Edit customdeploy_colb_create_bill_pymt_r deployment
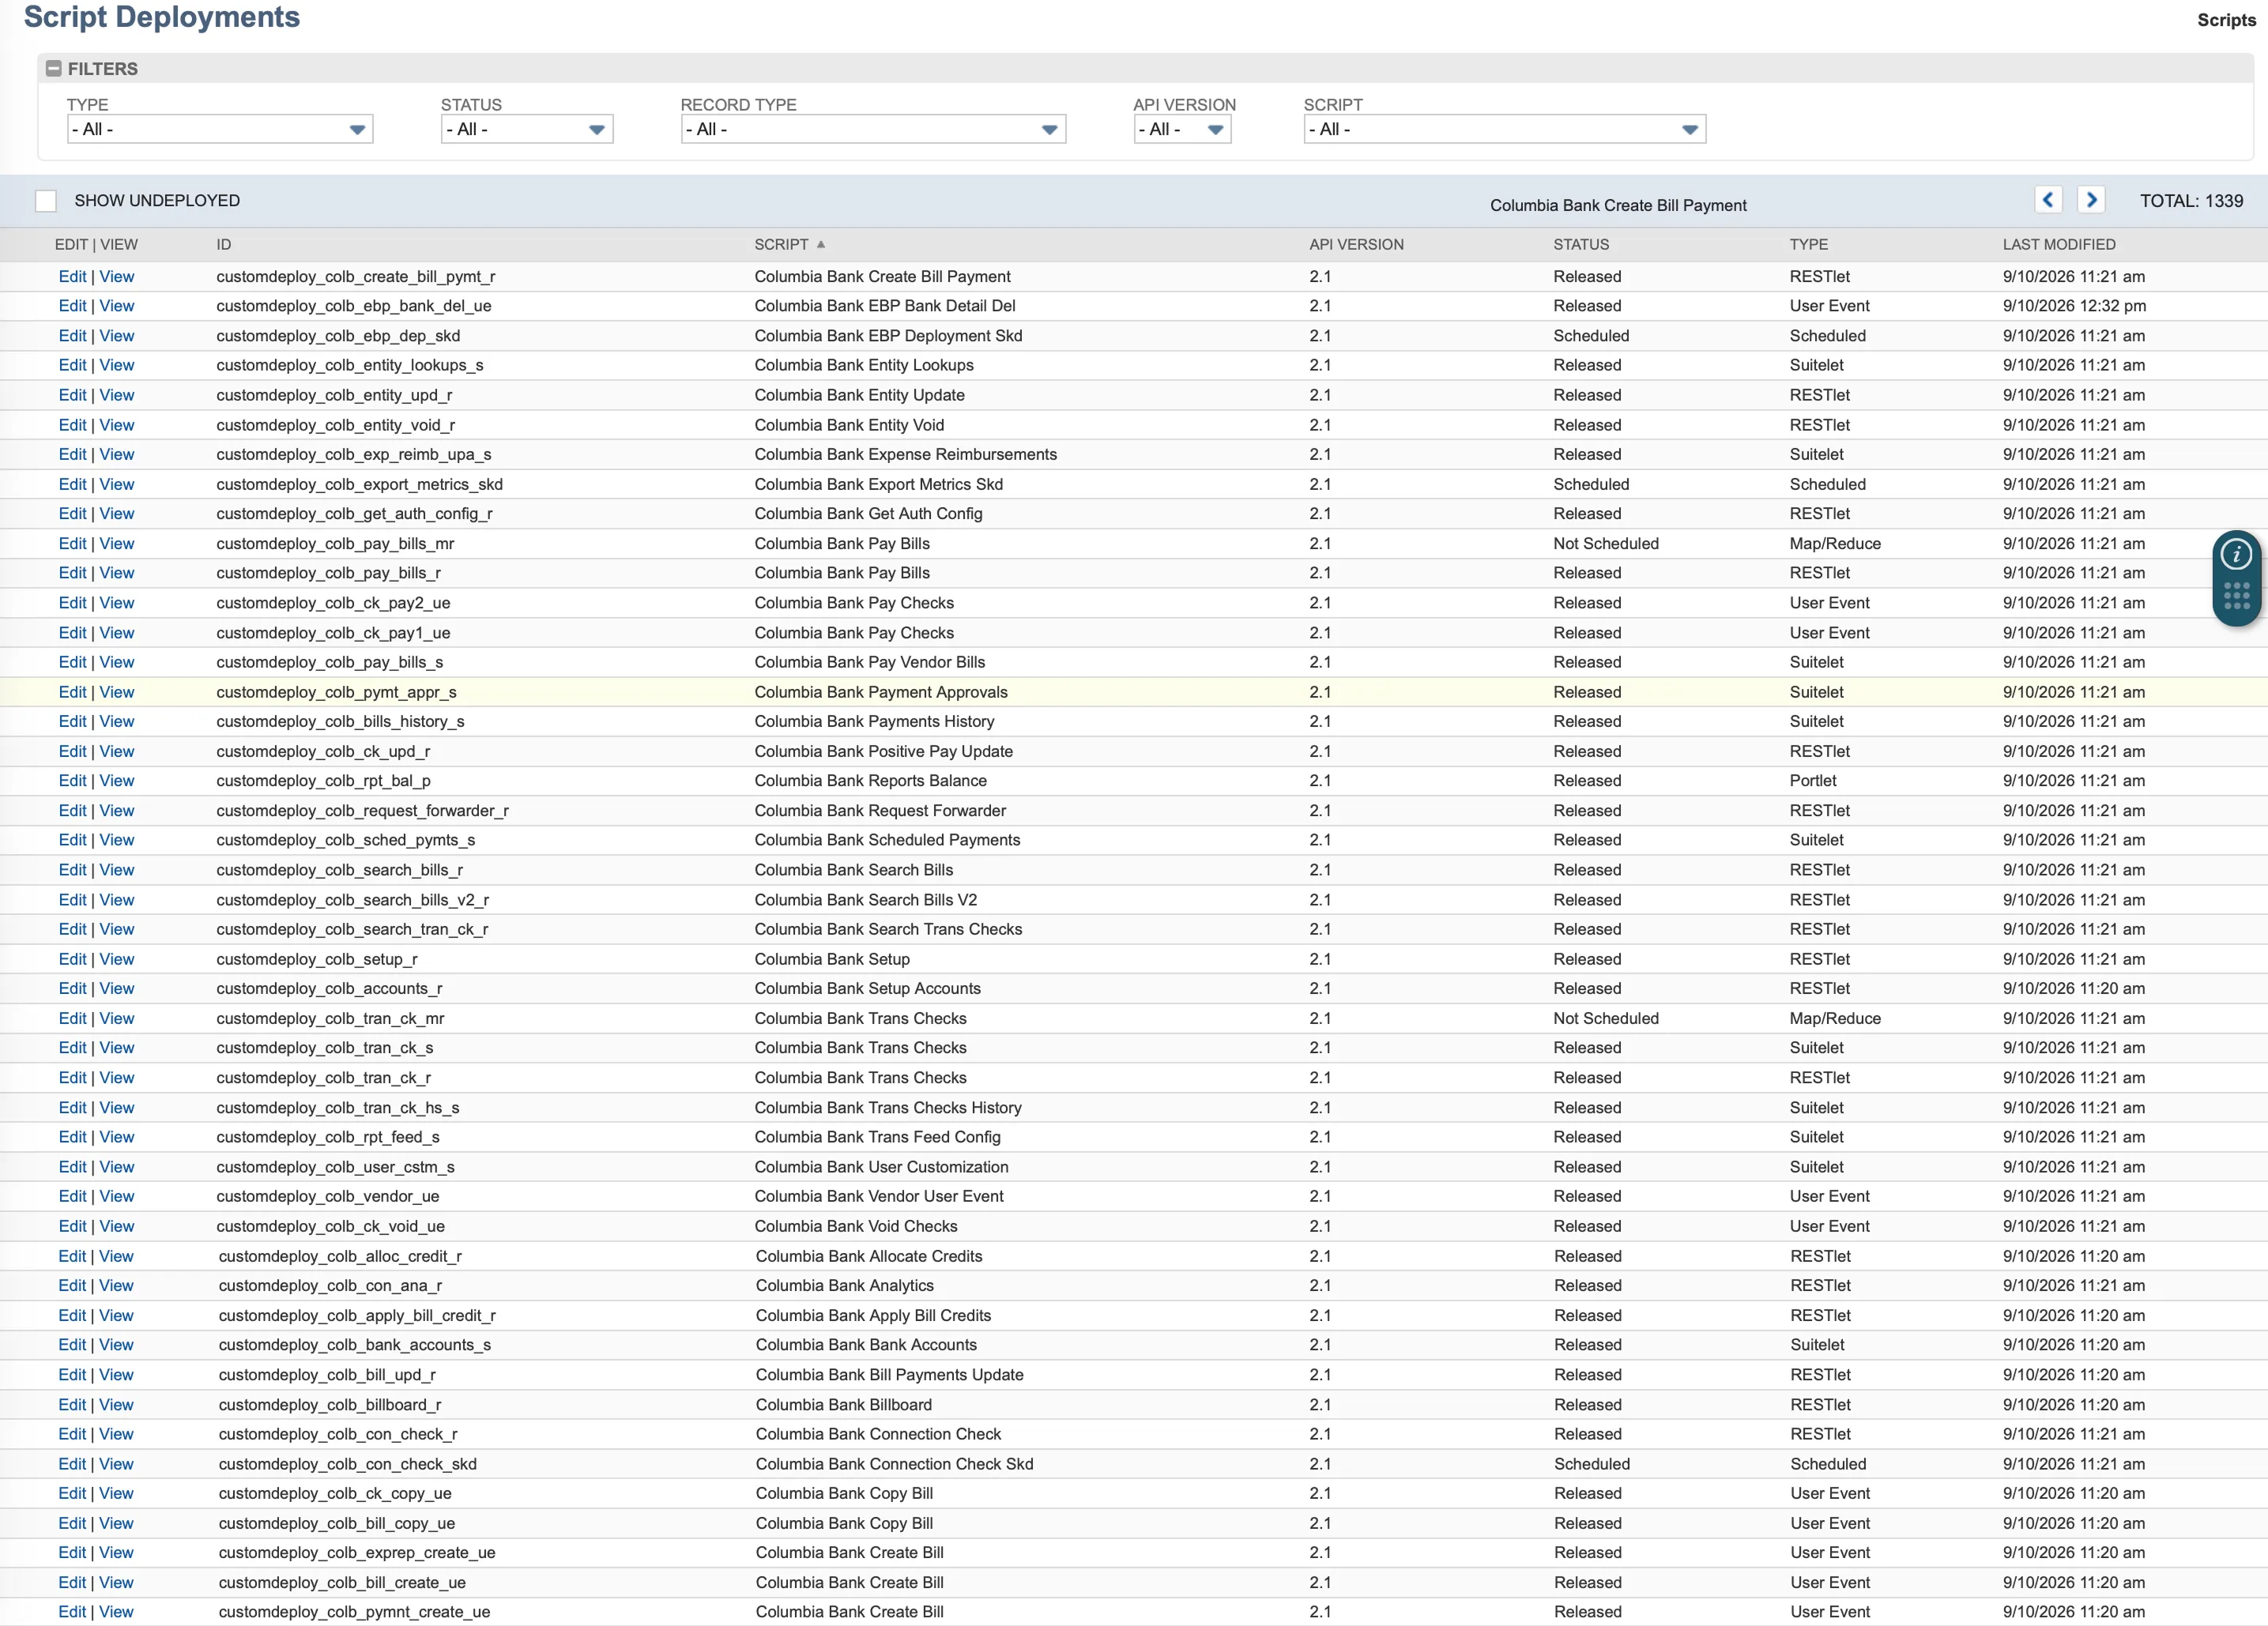Viewport: 2268px width, 1626px height. [72, 277]
